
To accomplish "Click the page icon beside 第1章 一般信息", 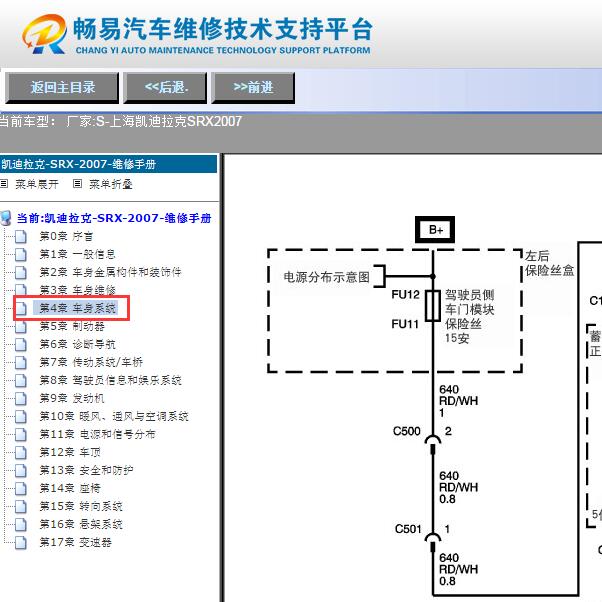I will coord(21,255).
